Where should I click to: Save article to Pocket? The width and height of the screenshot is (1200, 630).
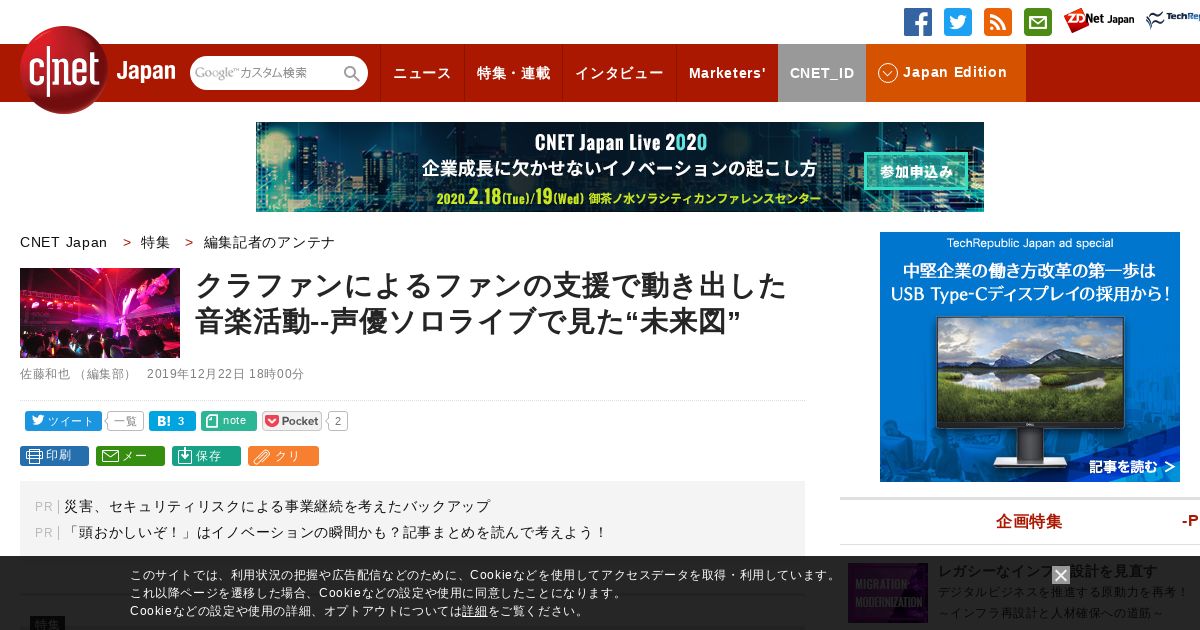pos(292,421)
